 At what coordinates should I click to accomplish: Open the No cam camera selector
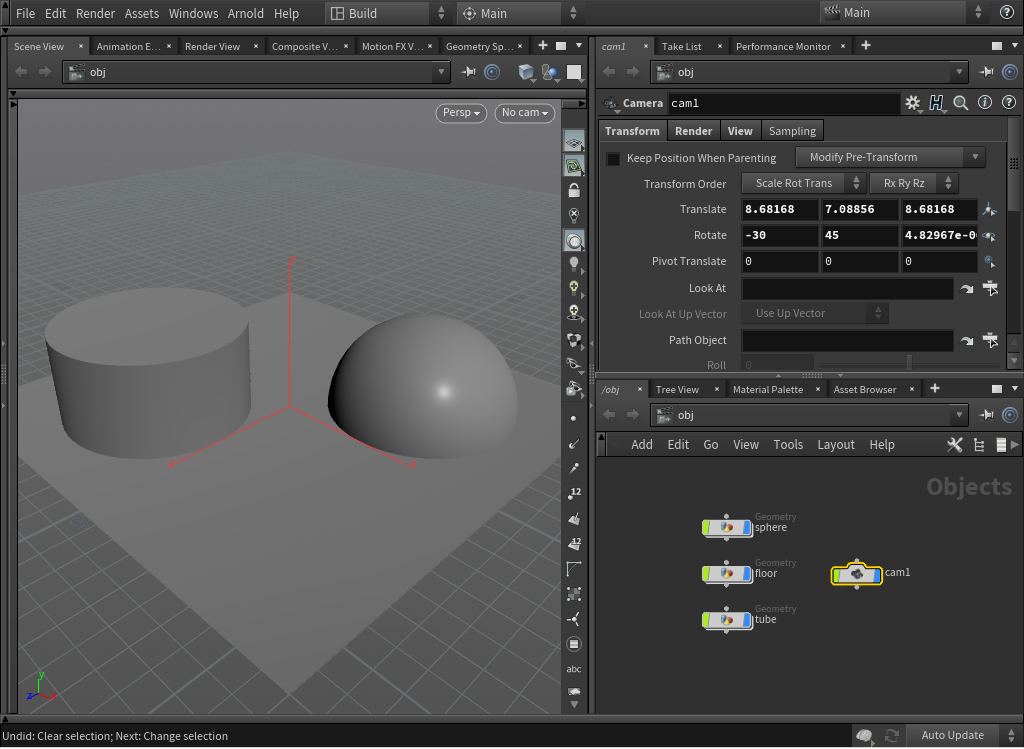coord(523,113)
